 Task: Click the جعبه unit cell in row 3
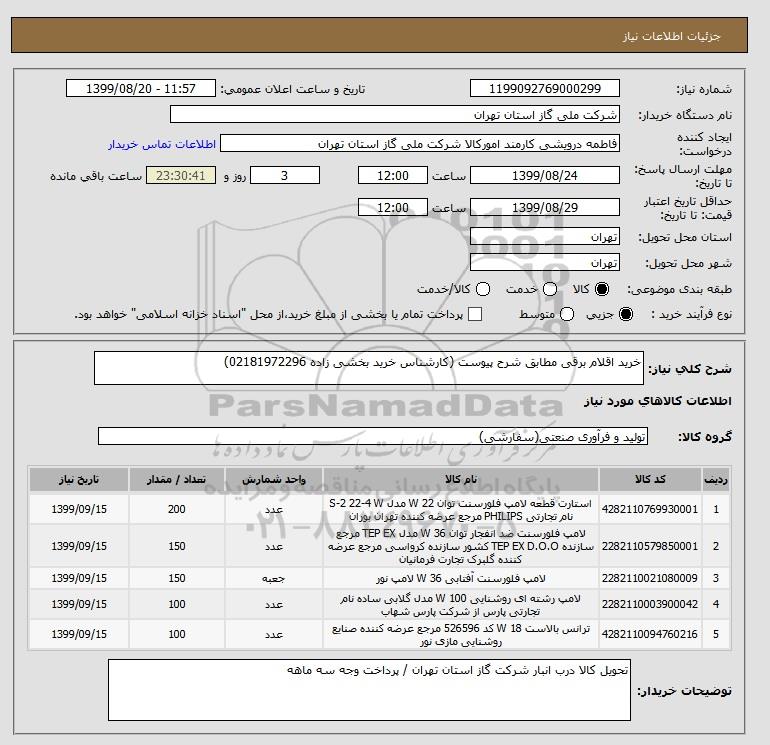click(x=274, y=579)
